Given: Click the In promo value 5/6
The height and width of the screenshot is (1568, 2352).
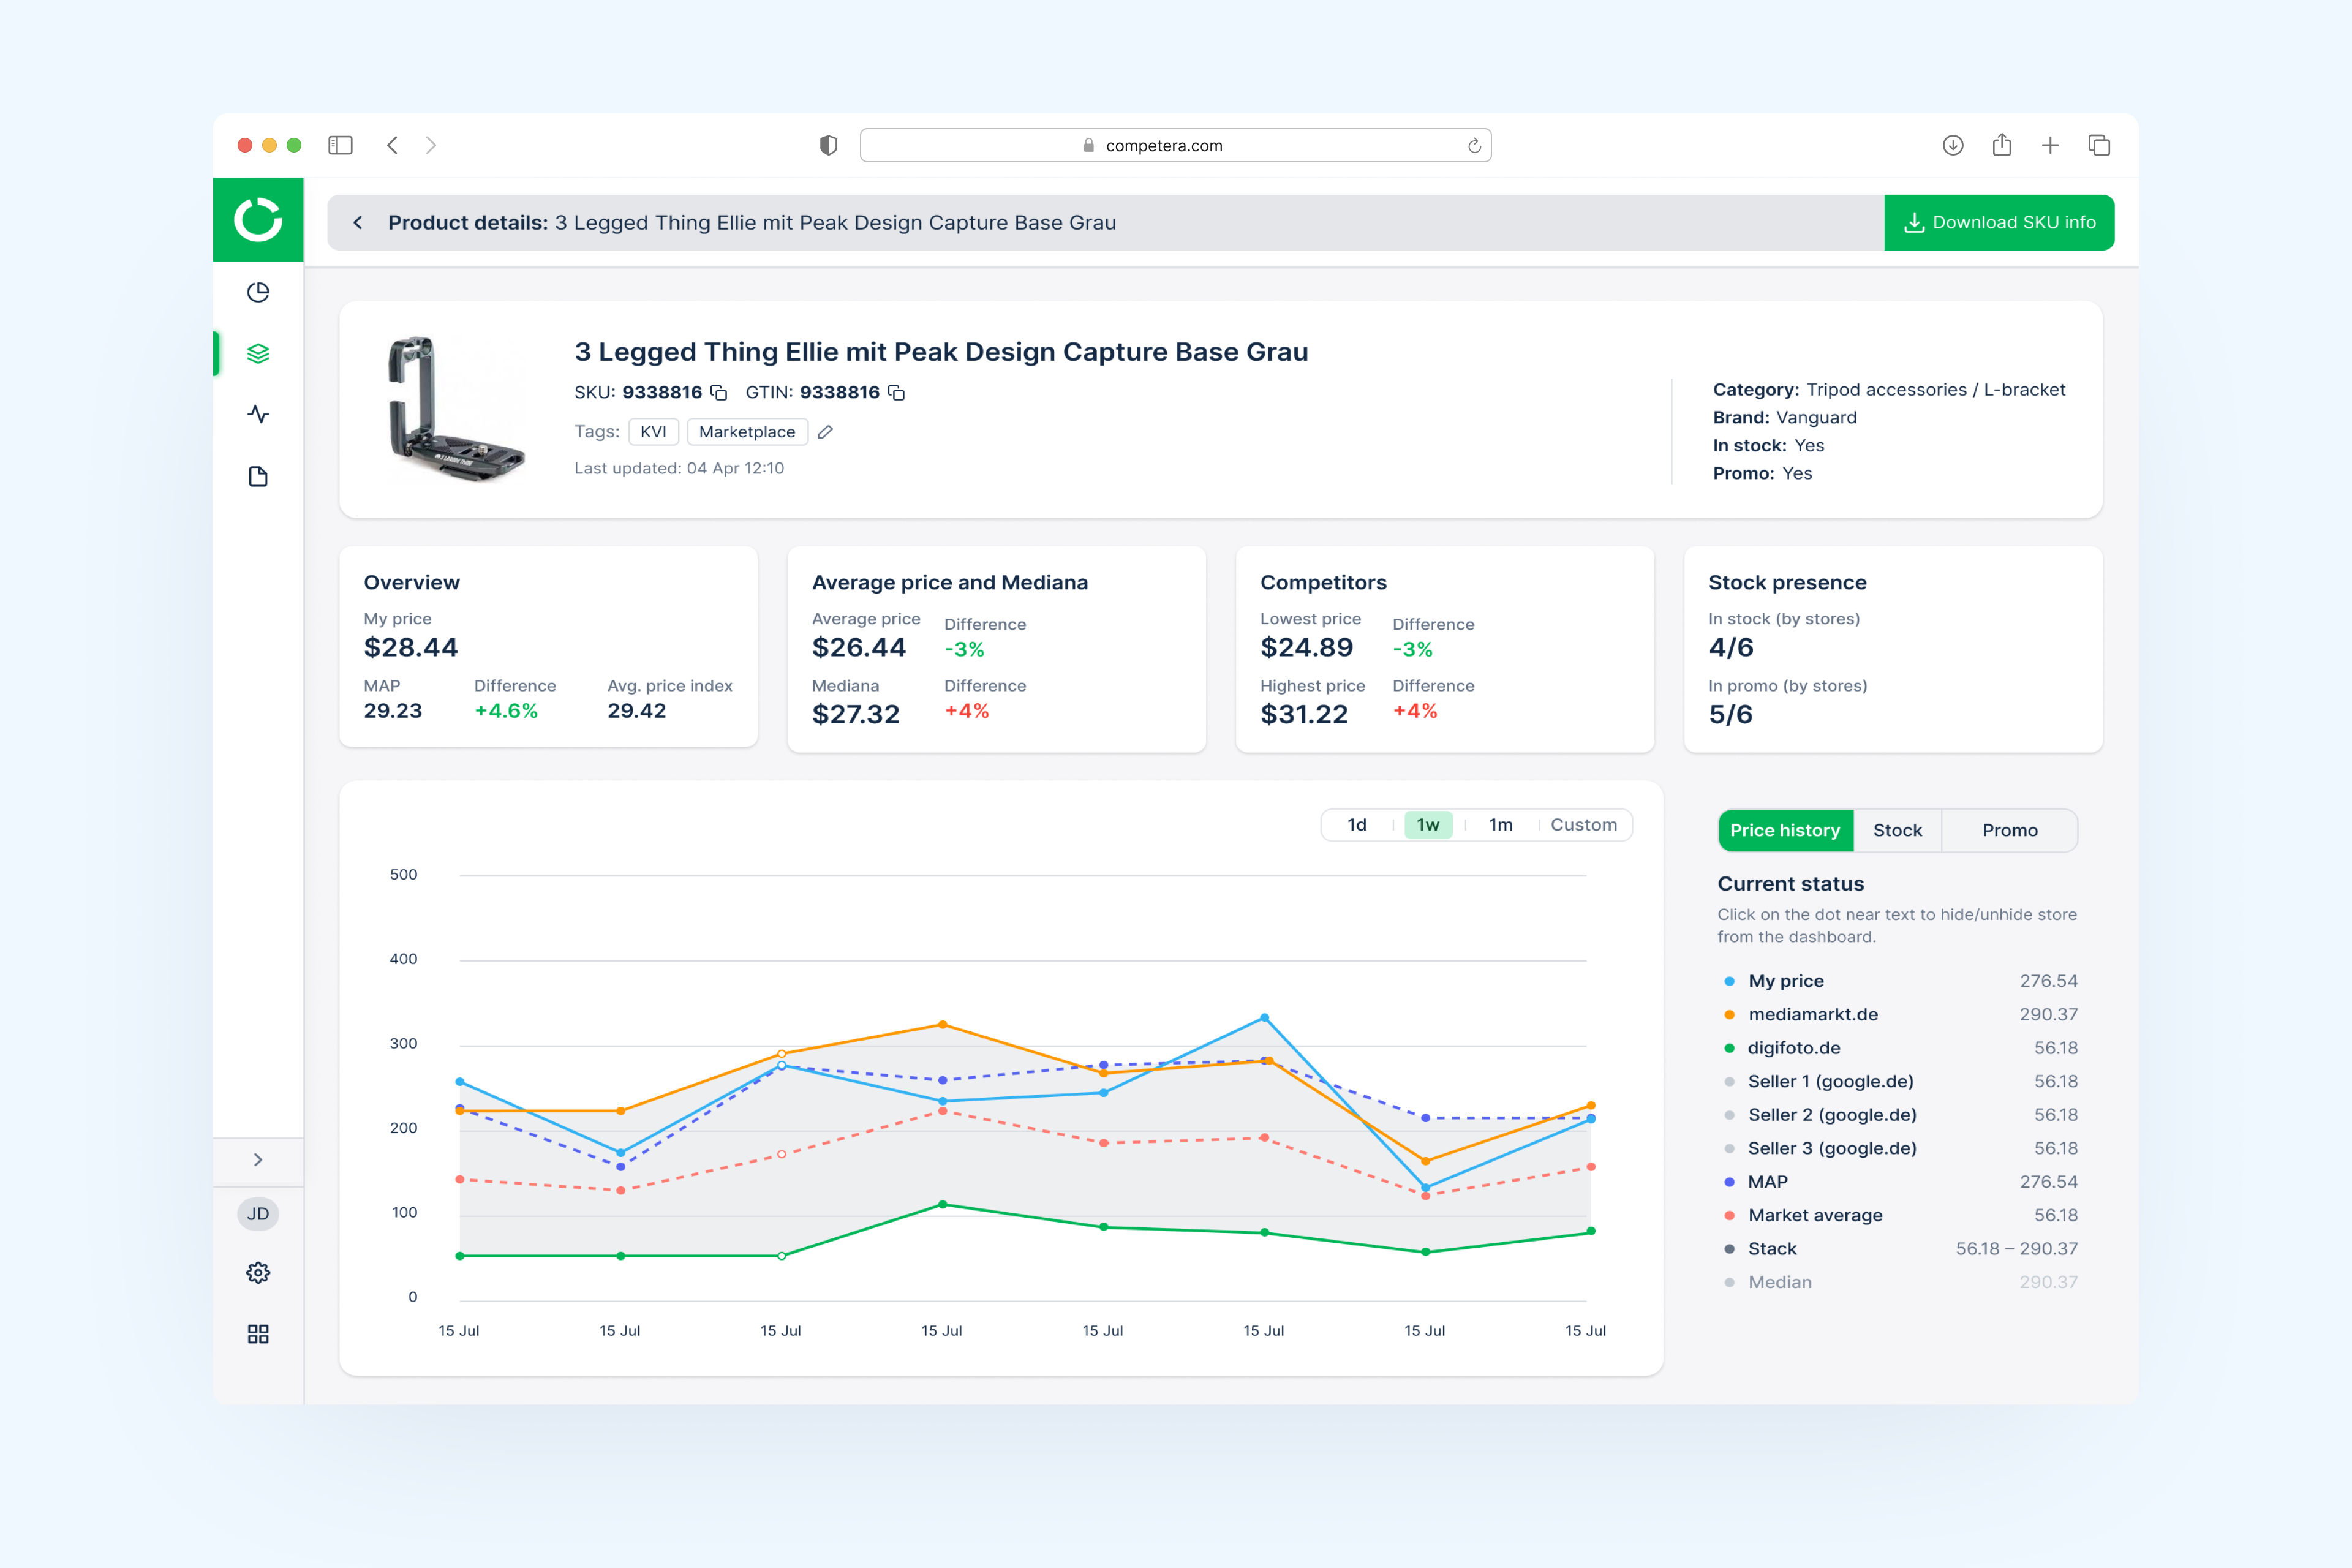Looking at the screenshot, I should [1731, 714].
